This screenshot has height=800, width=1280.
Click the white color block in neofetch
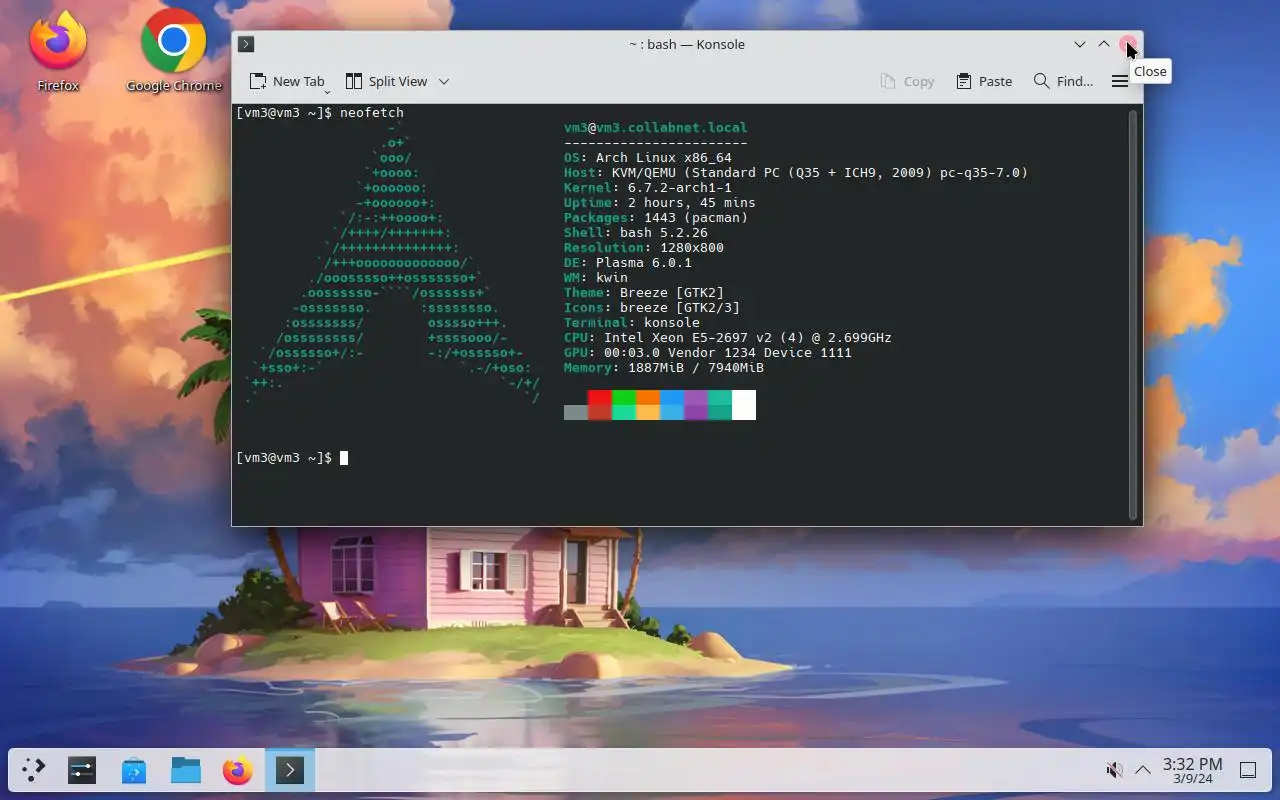pyautogui.click(x=744, y=405)
